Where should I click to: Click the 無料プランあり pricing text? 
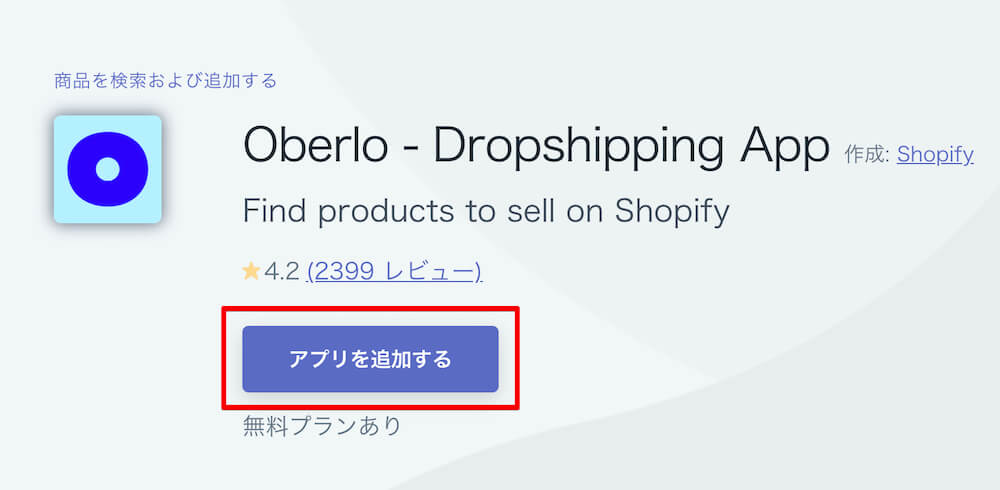pyautogui.click(x=322, y=426)
